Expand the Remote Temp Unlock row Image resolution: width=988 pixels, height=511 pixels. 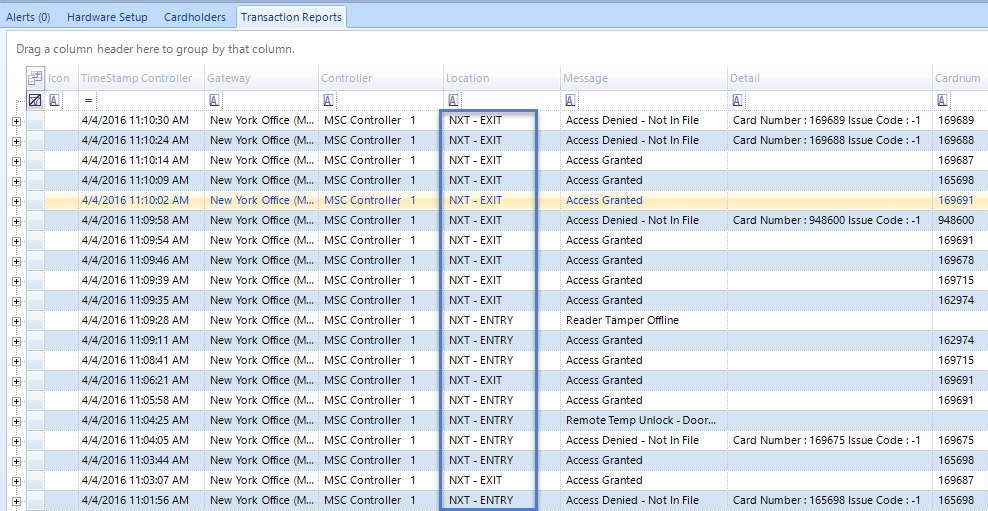[x=16, y=420]
